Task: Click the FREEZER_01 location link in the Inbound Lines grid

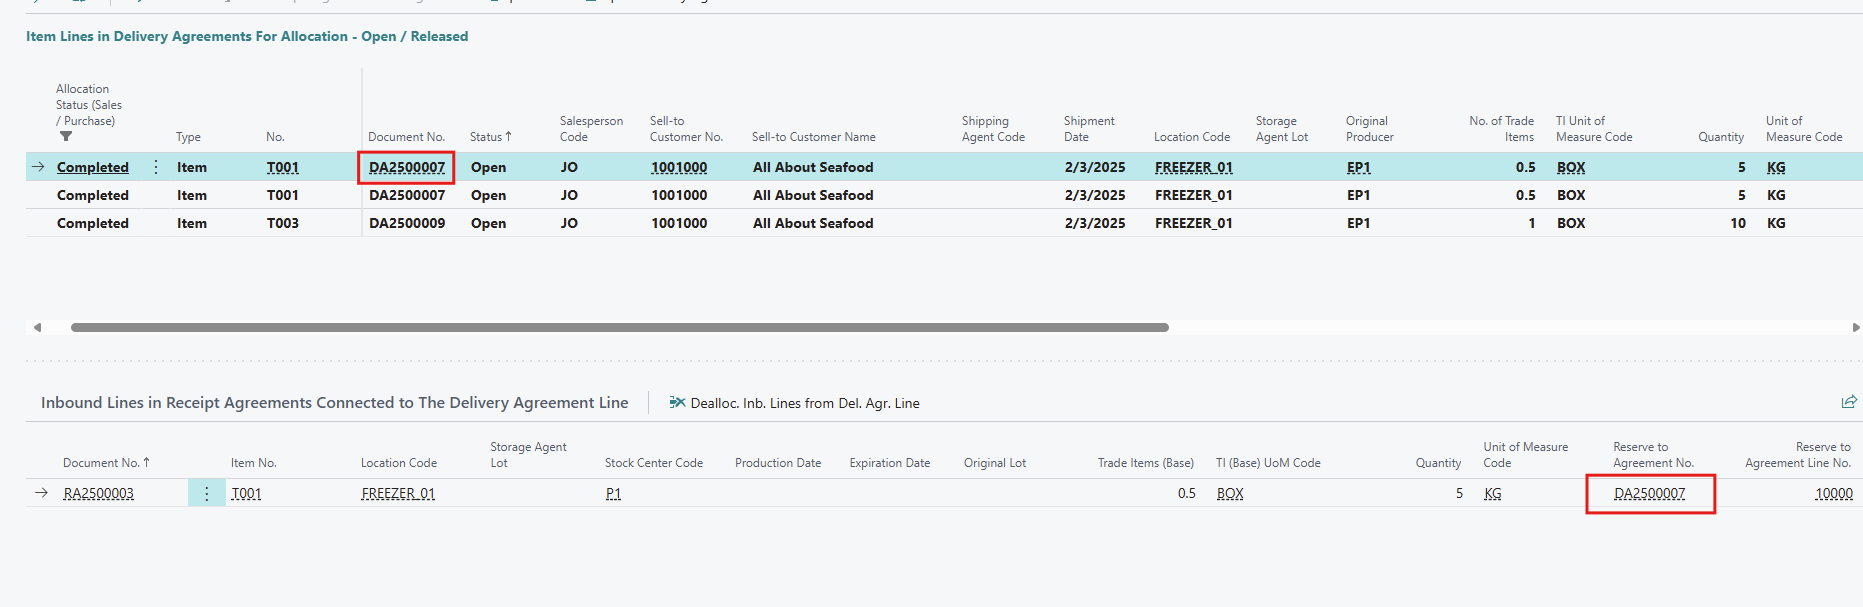Action: point(397,493)
